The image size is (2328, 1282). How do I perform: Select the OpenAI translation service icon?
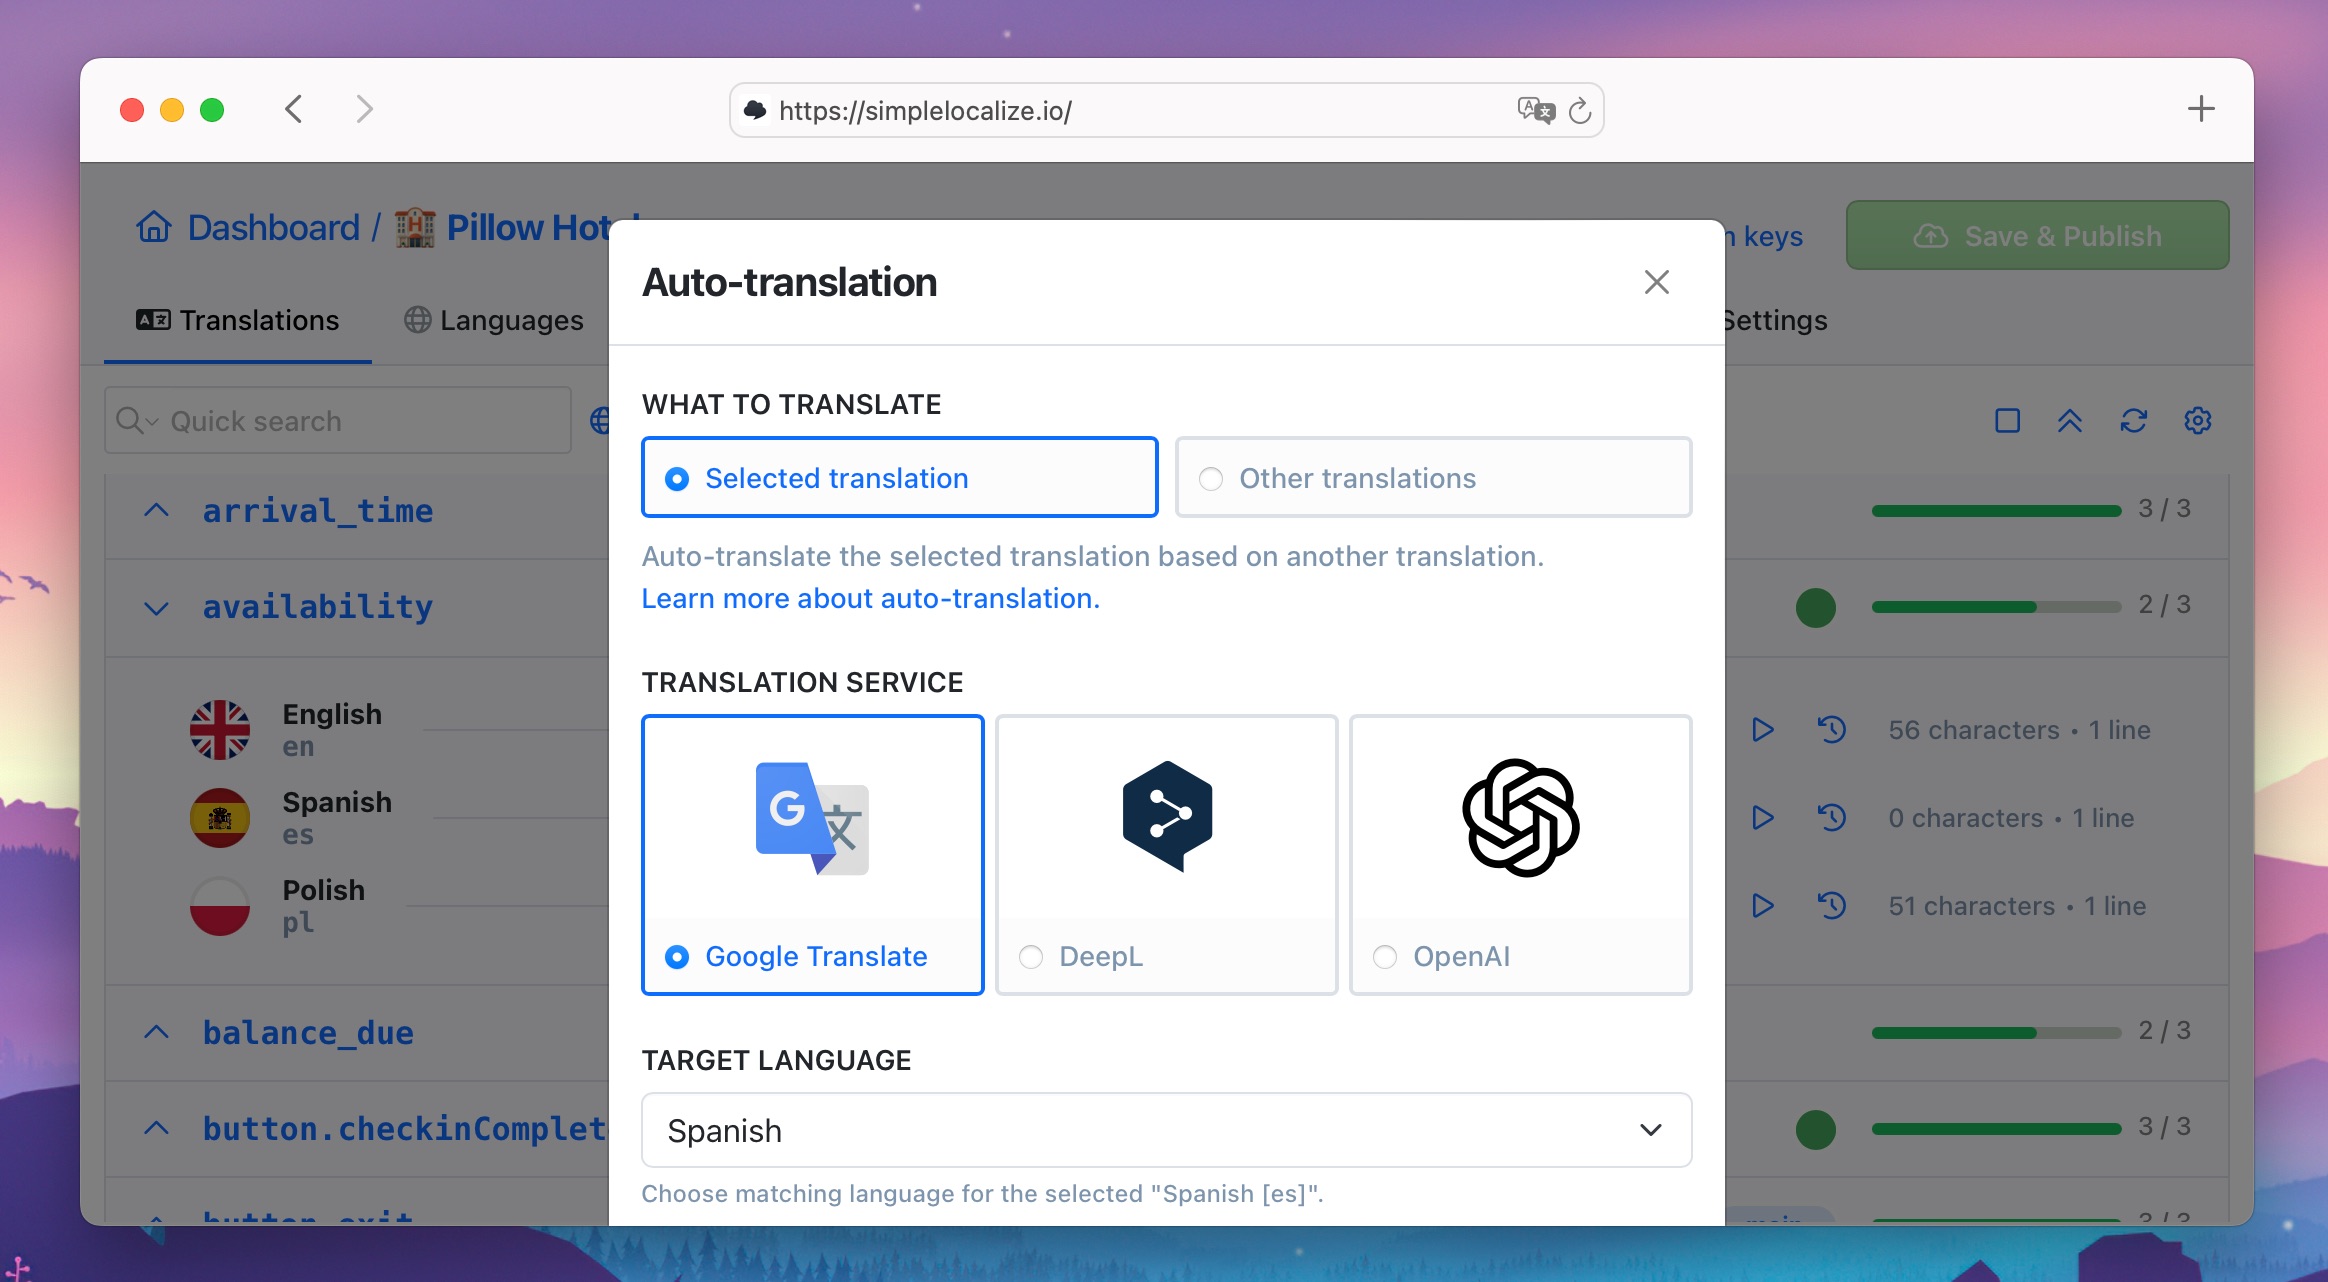1518,816
